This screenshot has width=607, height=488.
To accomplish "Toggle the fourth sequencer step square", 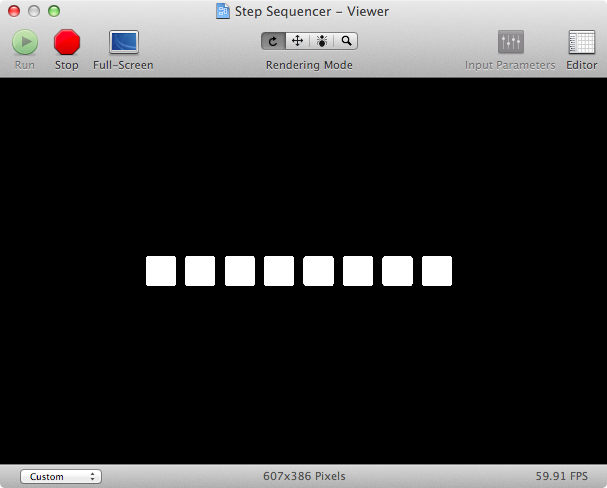I will point(279,271).
